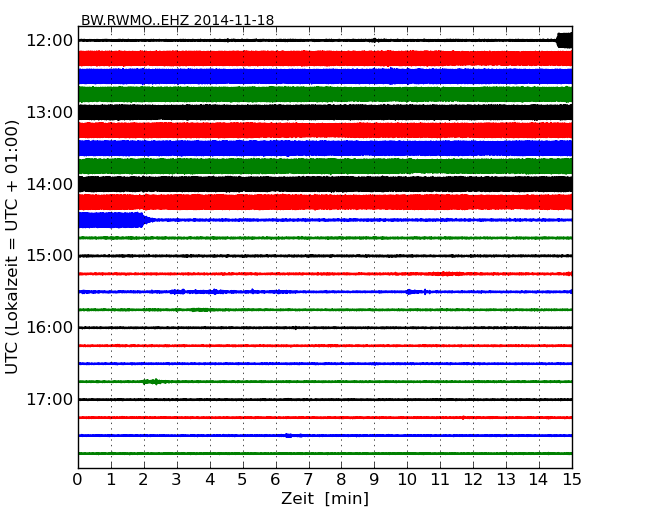Click the y-axis title "UTC (Lokalzeit = UTC + 01:00)"
The image size is (650, 520).
click(12, 247)
